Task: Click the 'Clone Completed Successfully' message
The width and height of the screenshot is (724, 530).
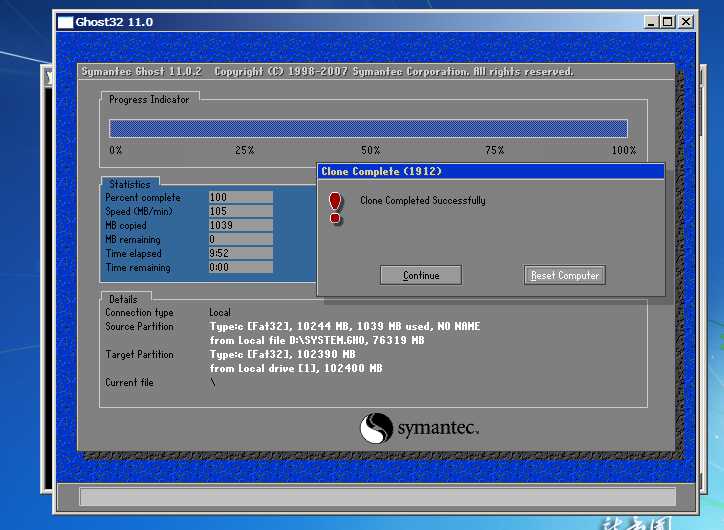Action: 422,200
